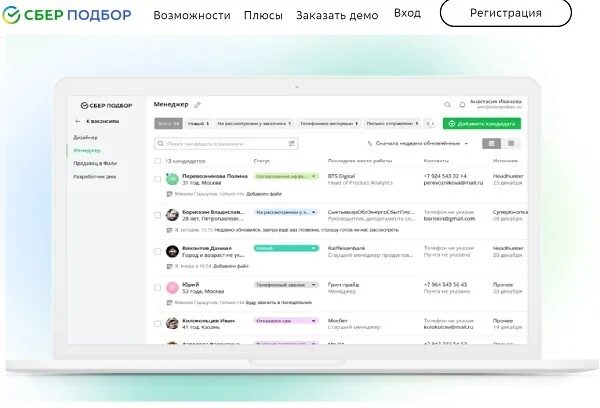600x408 pixels.
Task: Toggle checkbox for Колокольцев Иван
Action: [157, 324]
